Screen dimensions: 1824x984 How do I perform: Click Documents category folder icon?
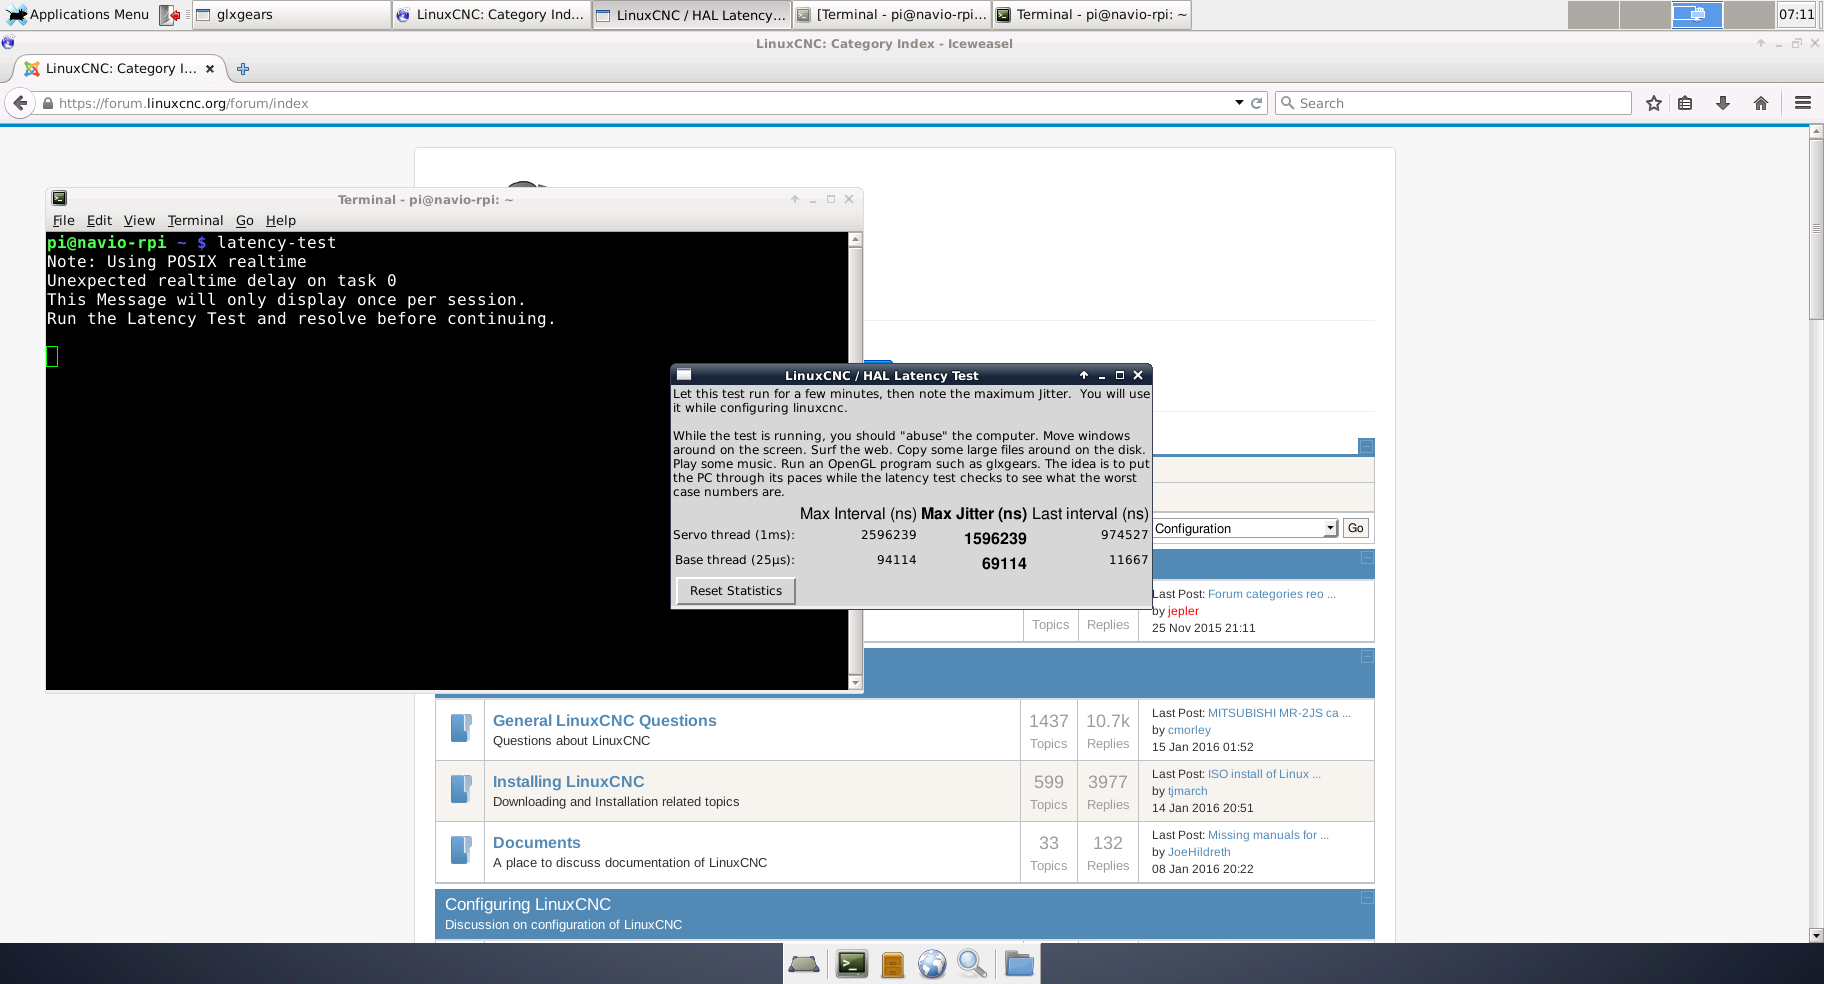pyautogui.click(x=461, y=850)
